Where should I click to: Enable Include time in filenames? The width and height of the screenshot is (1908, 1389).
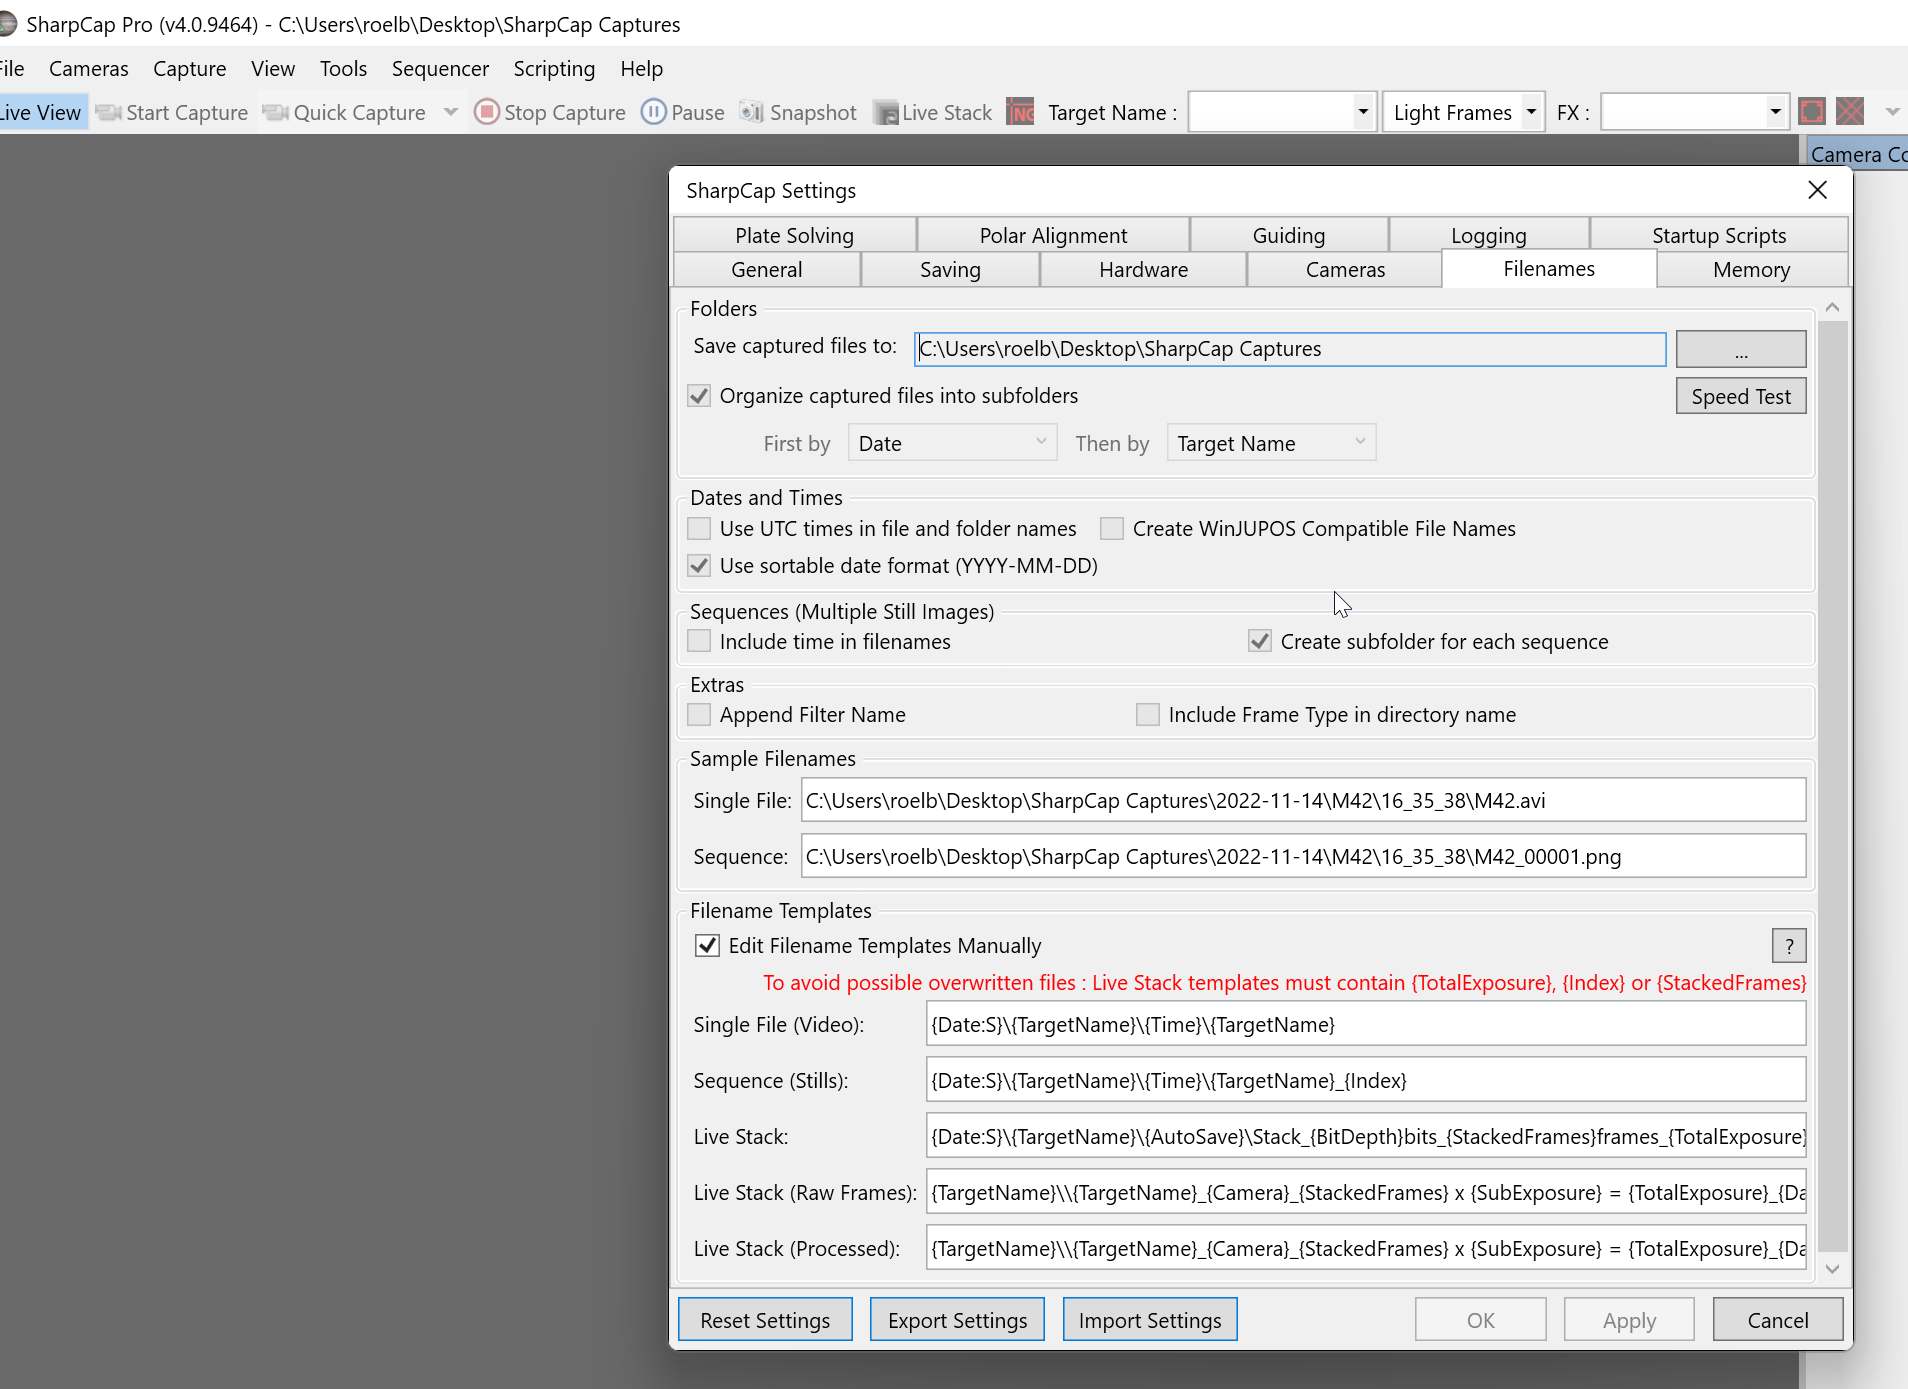pos(699,641)
